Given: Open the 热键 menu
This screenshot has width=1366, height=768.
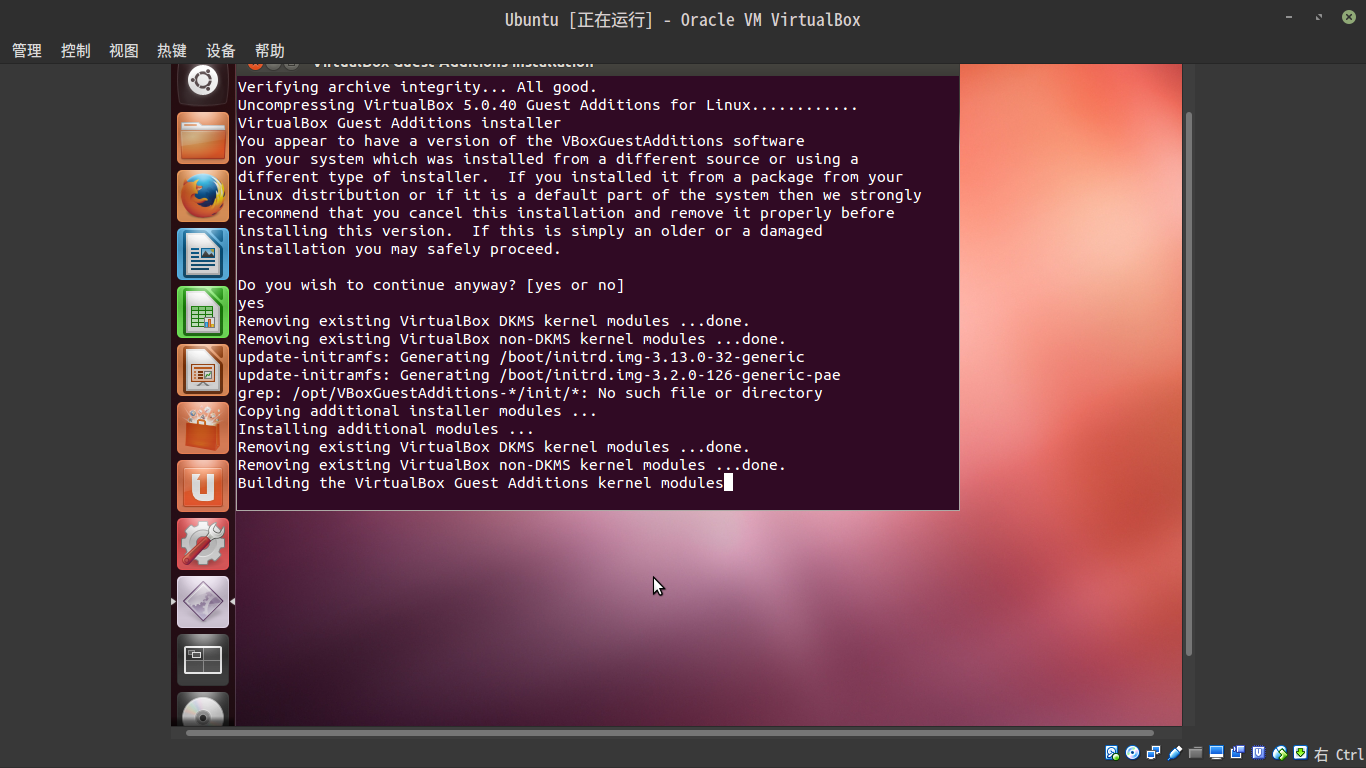Looking at the screenshot, I should click(172, 51).
